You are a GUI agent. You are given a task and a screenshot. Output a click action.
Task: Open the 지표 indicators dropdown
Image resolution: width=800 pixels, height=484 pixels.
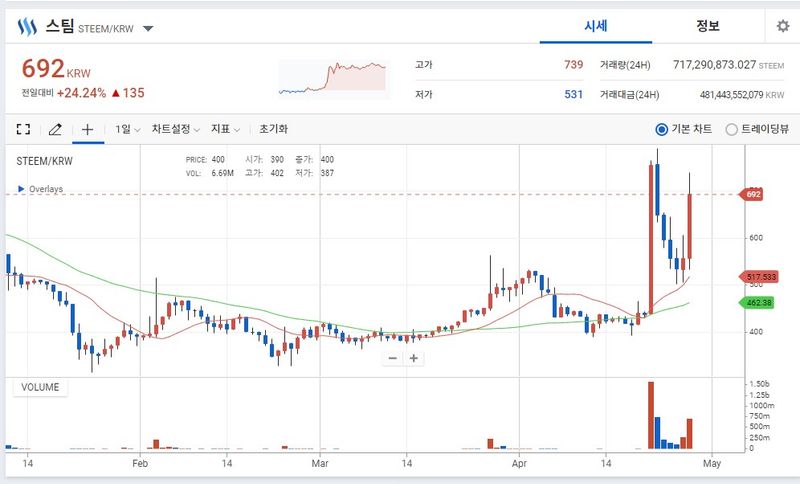tap(225, 130)
